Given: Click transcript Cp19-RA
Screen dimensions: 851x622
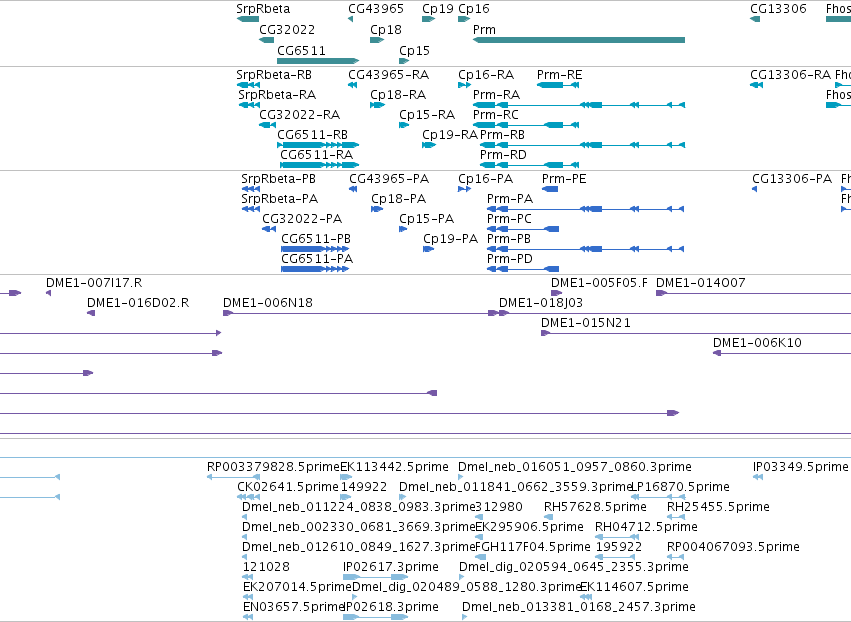Looking at the screenshot, I should click(x=450, y=135).
